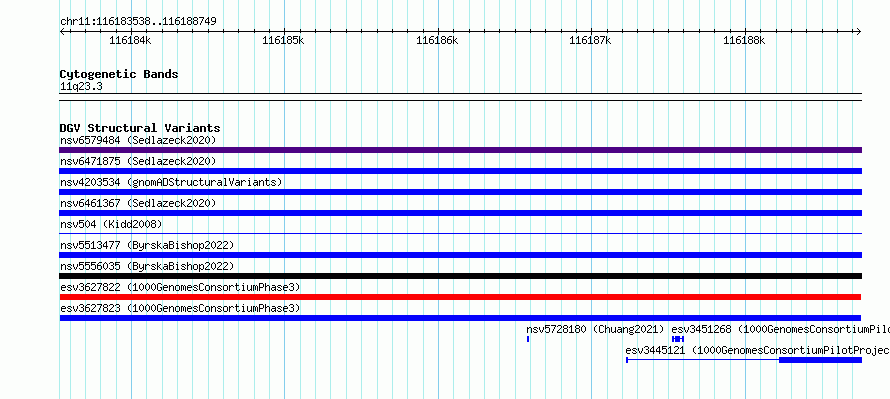Click the nsv6579484 (Sedlazeck2020) label

138,140
